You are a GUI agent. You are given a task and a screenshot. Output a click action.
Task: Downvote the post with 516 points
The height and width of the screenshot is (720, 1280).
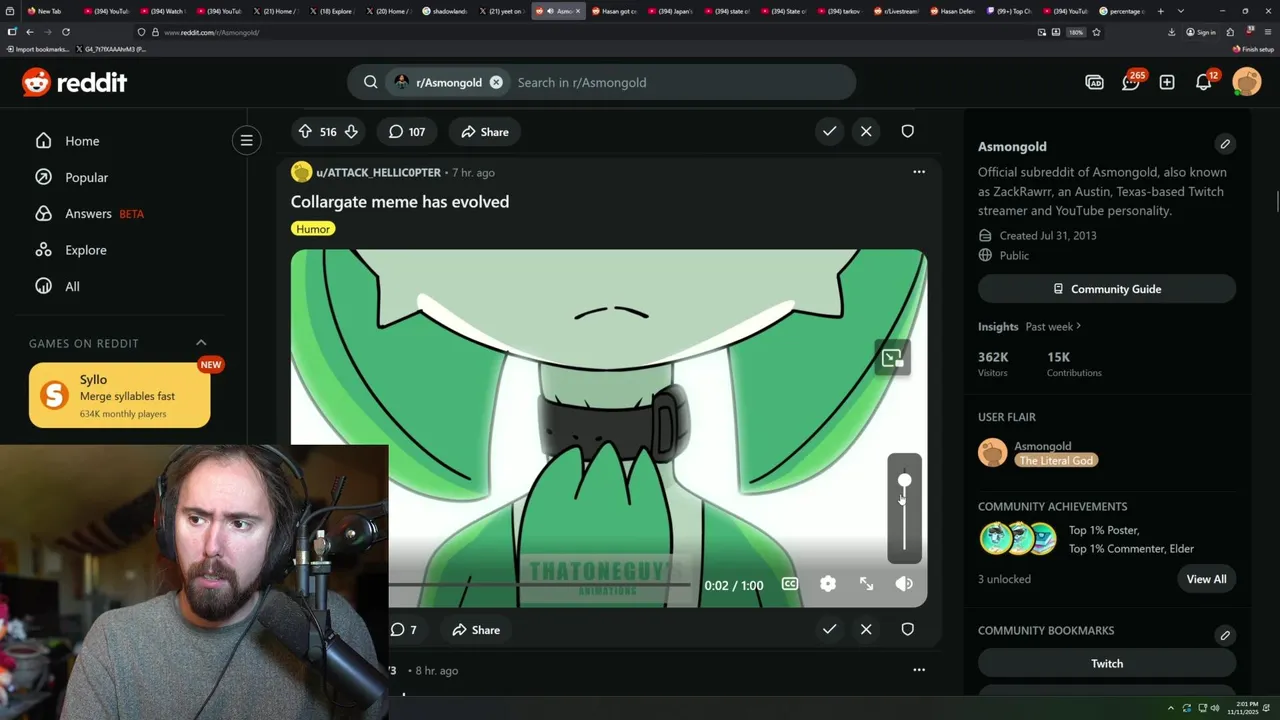coord(351,131)
